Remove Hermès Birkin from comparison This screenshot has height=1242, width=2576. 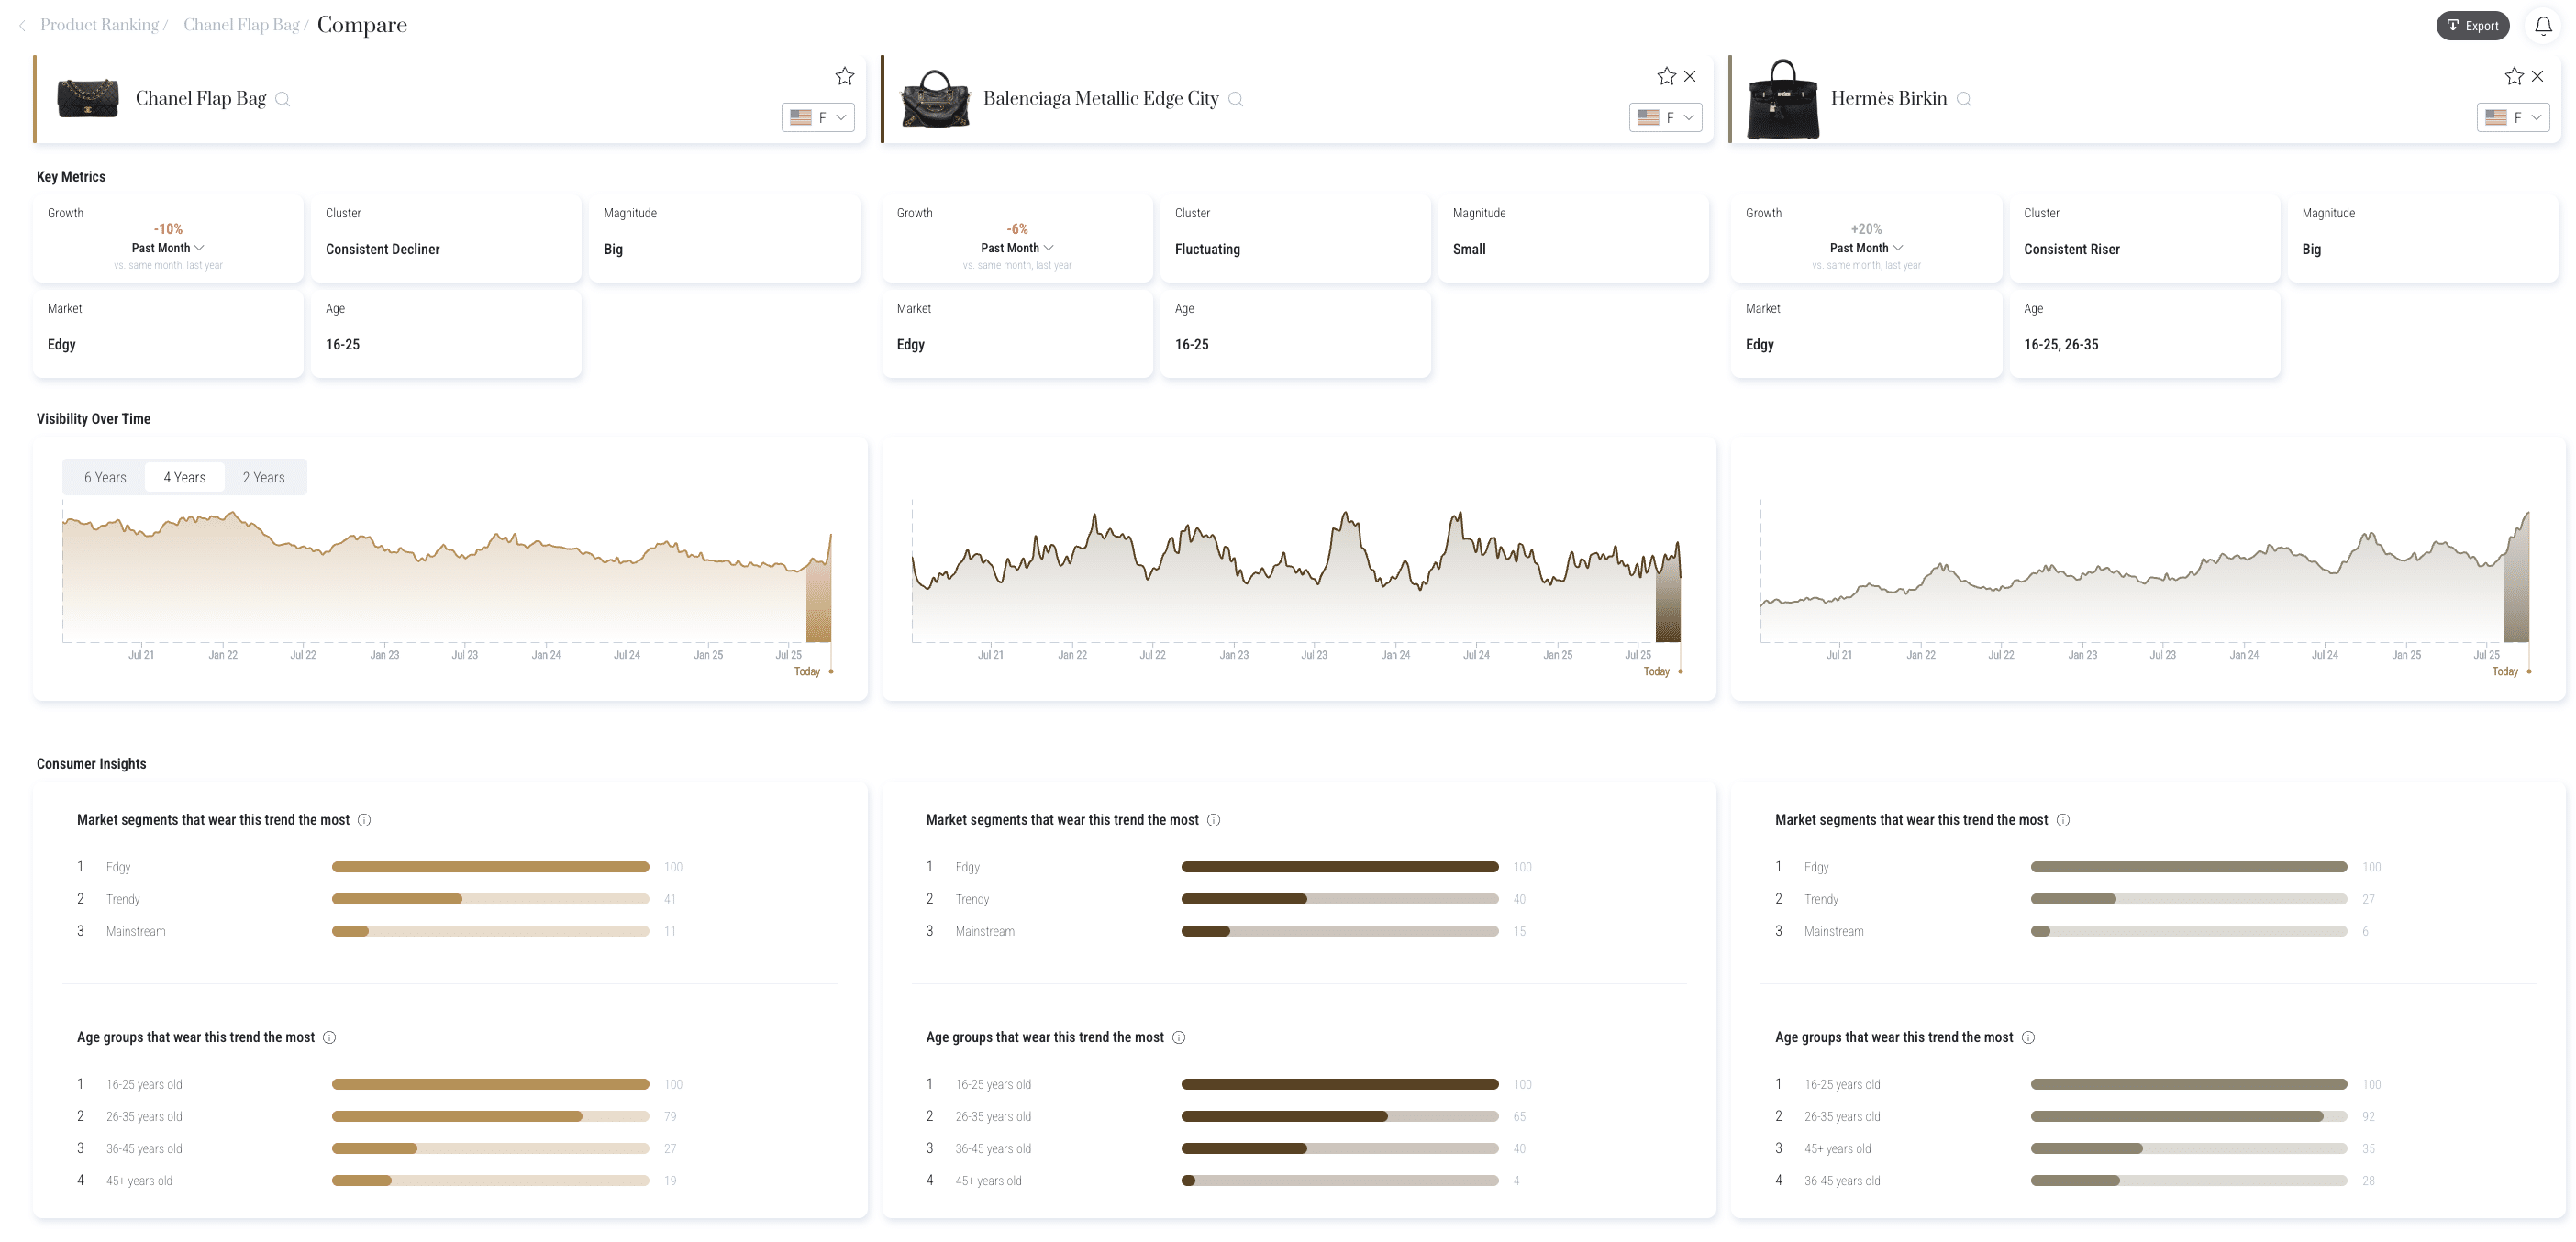click(x=2537, y=76)
